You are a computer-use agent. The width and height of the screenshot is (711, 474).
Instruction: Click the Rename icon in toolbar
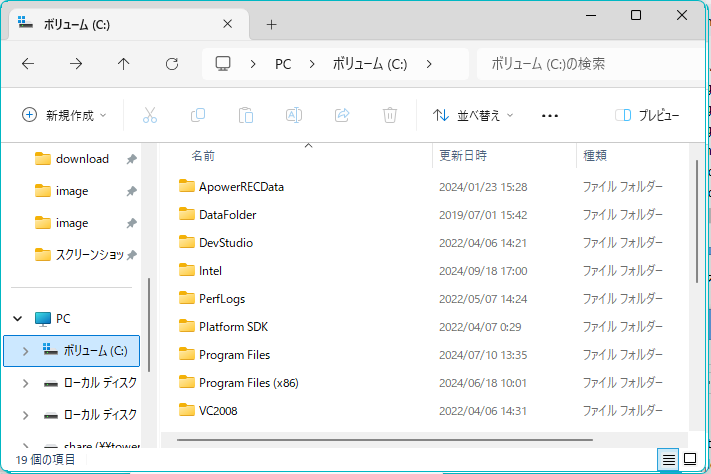pyautogui.click(x=294, y=115)
